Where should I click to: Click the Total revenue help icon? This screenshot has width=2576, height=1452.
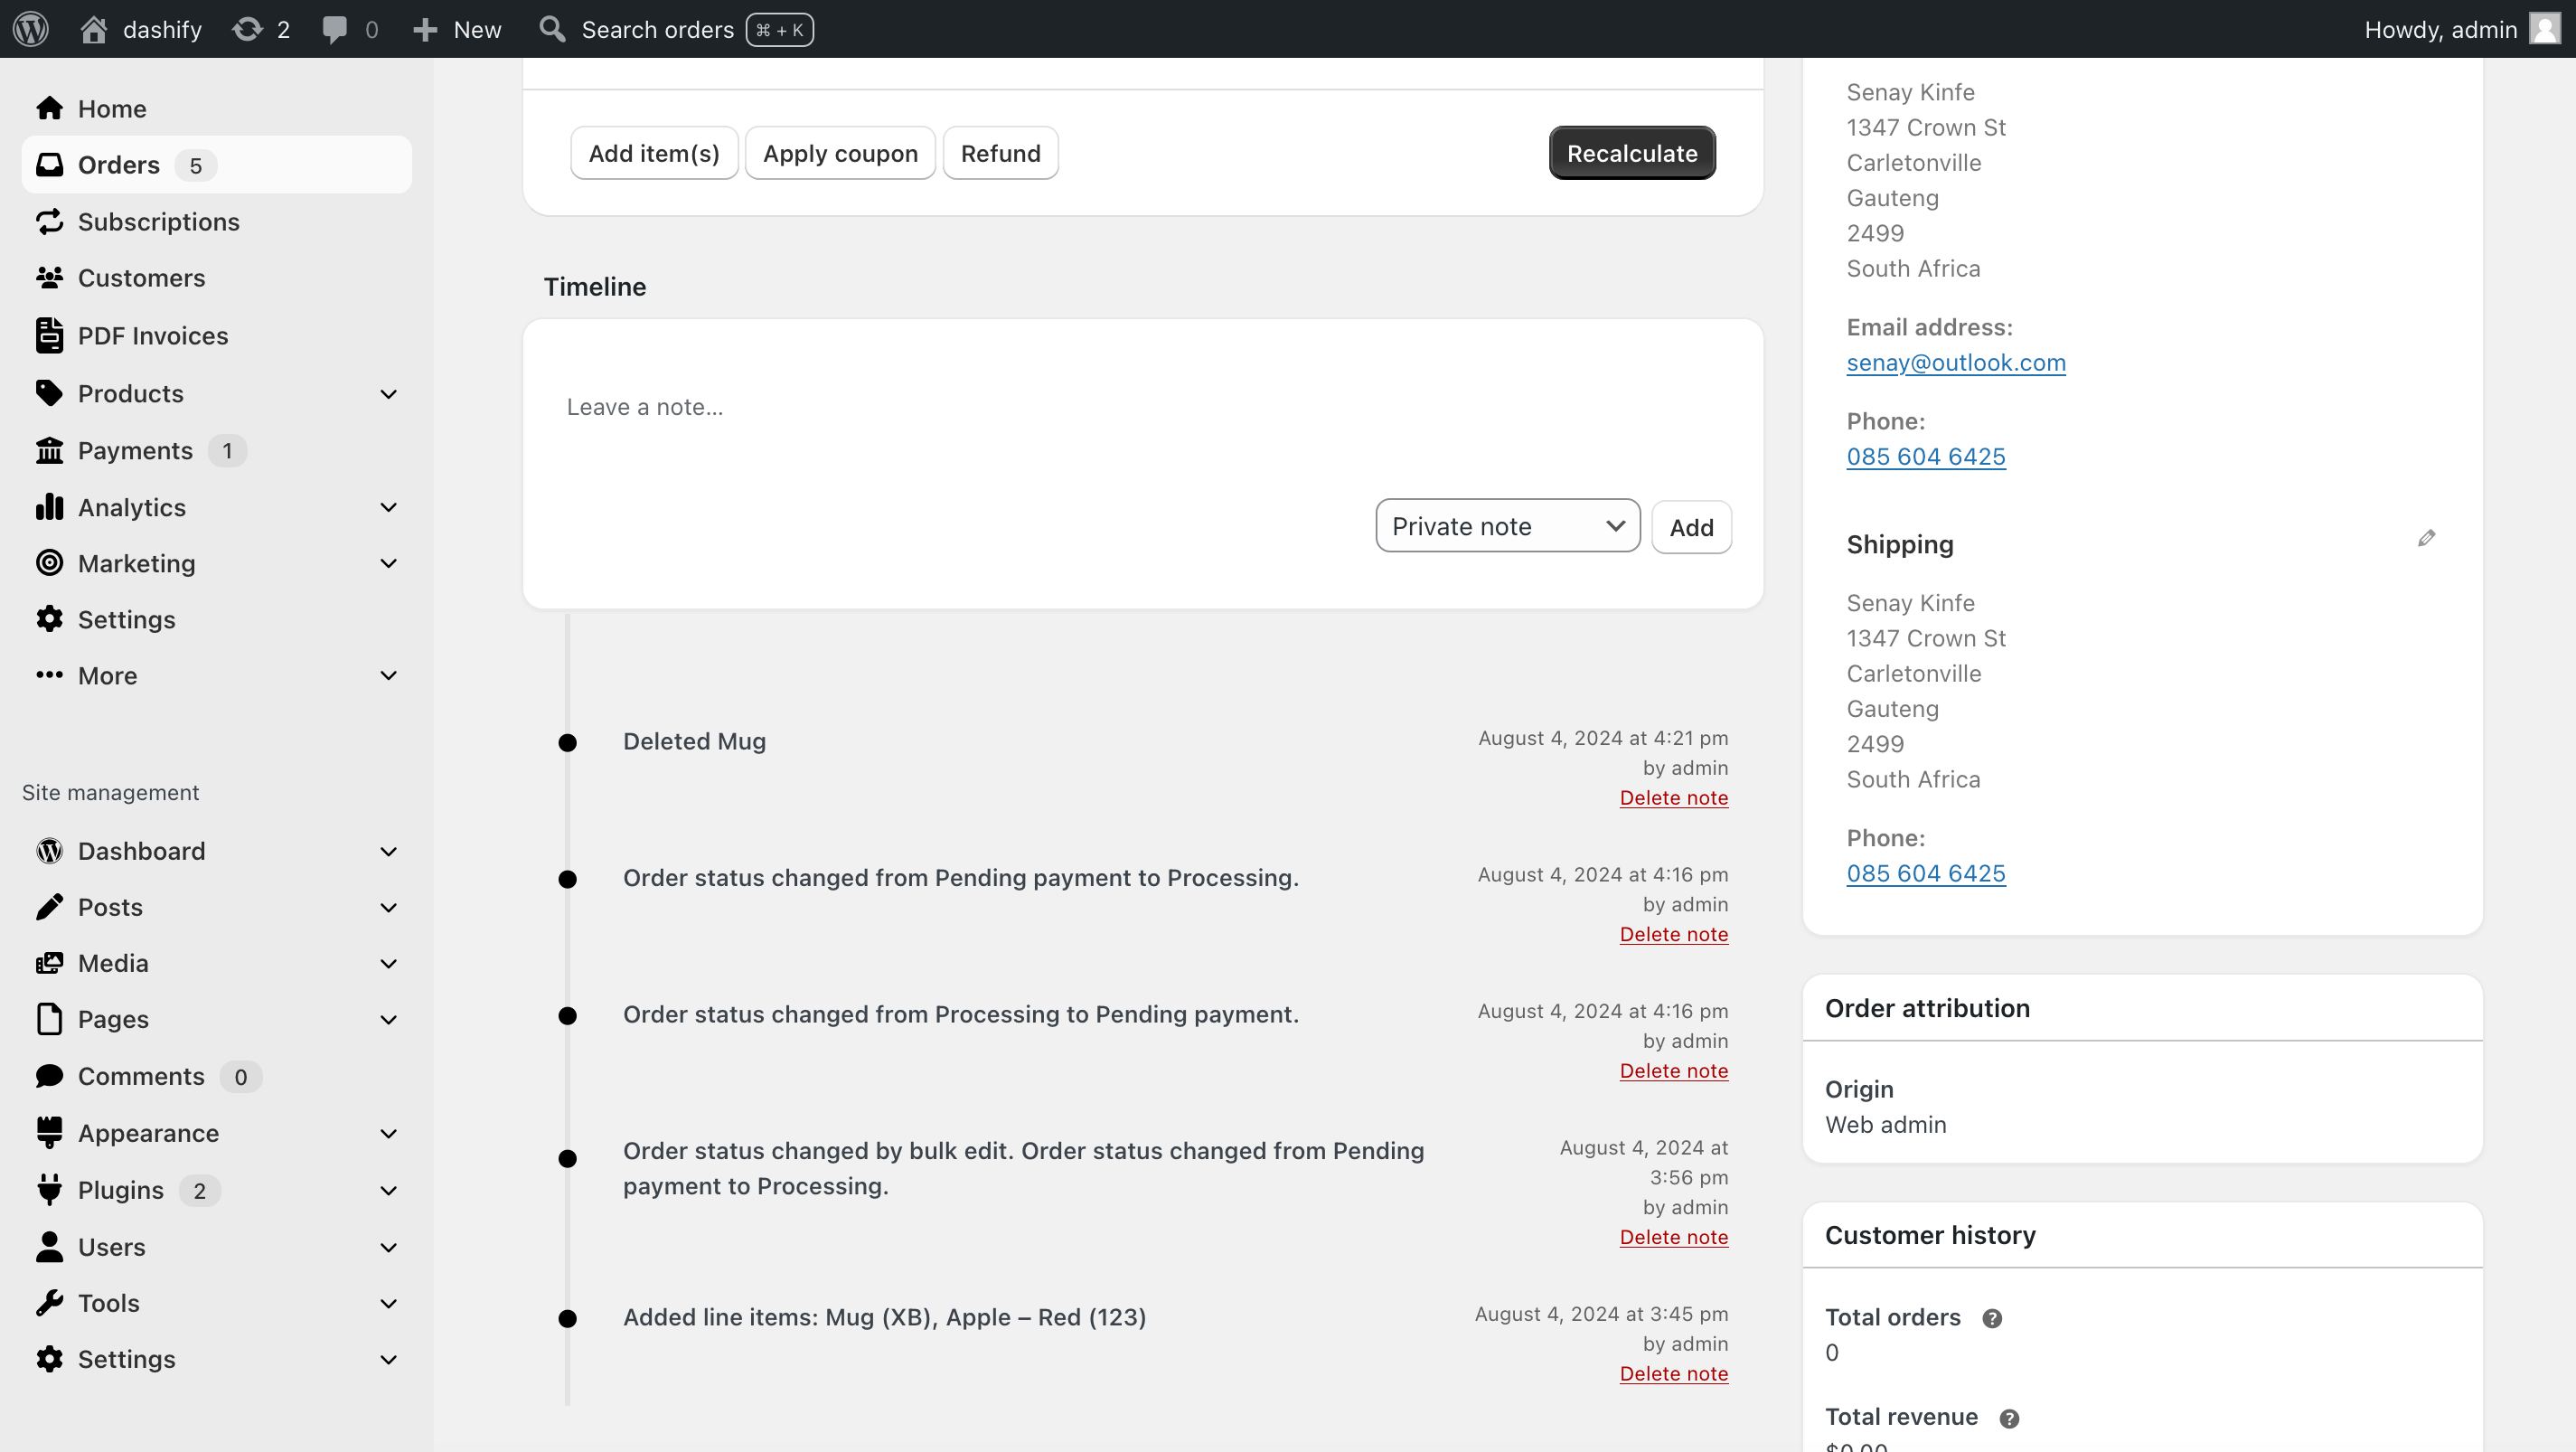(2009, 1418)
